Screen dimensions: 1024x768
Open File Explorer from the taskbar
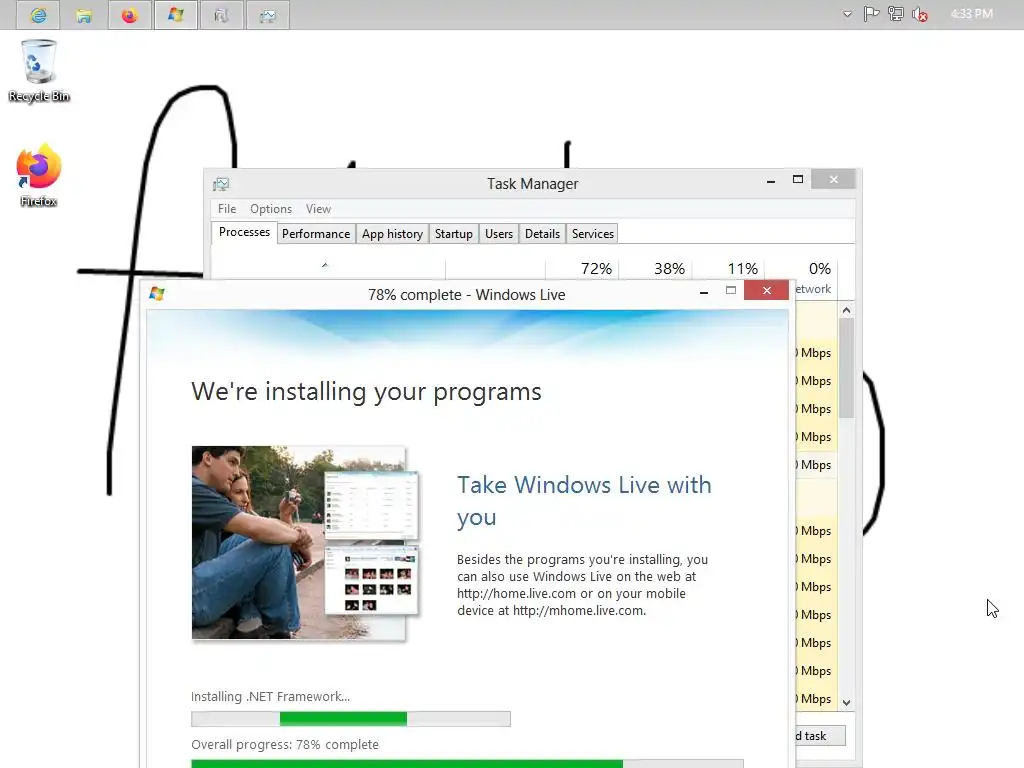[84, 14]
